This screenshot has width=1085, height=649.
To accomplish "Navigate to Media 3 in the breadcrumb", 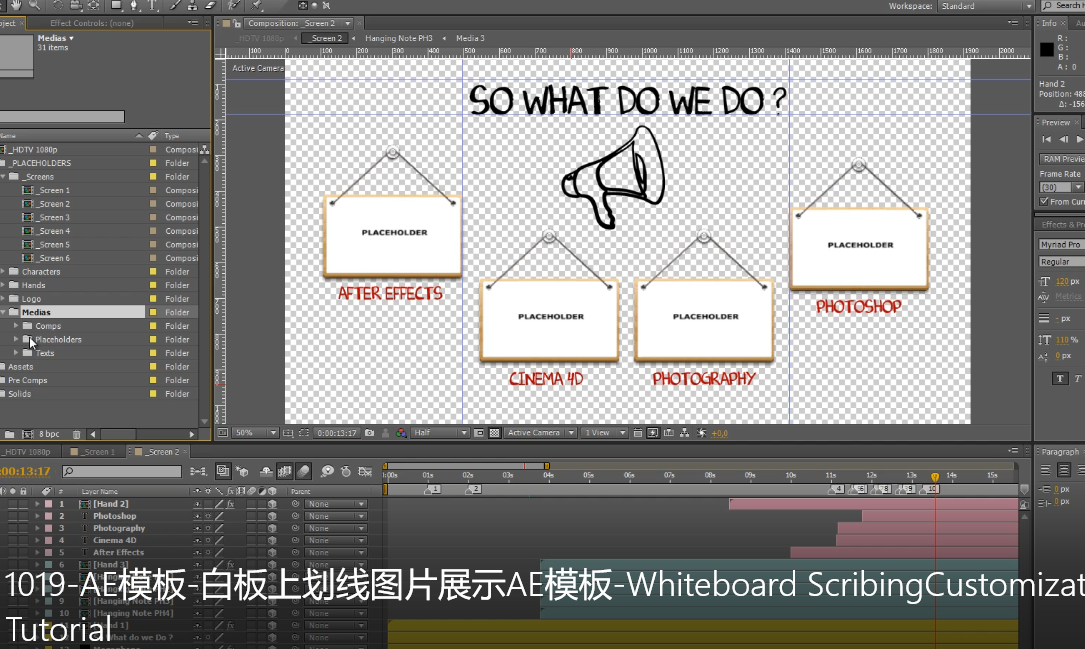I will pos(470,38).
